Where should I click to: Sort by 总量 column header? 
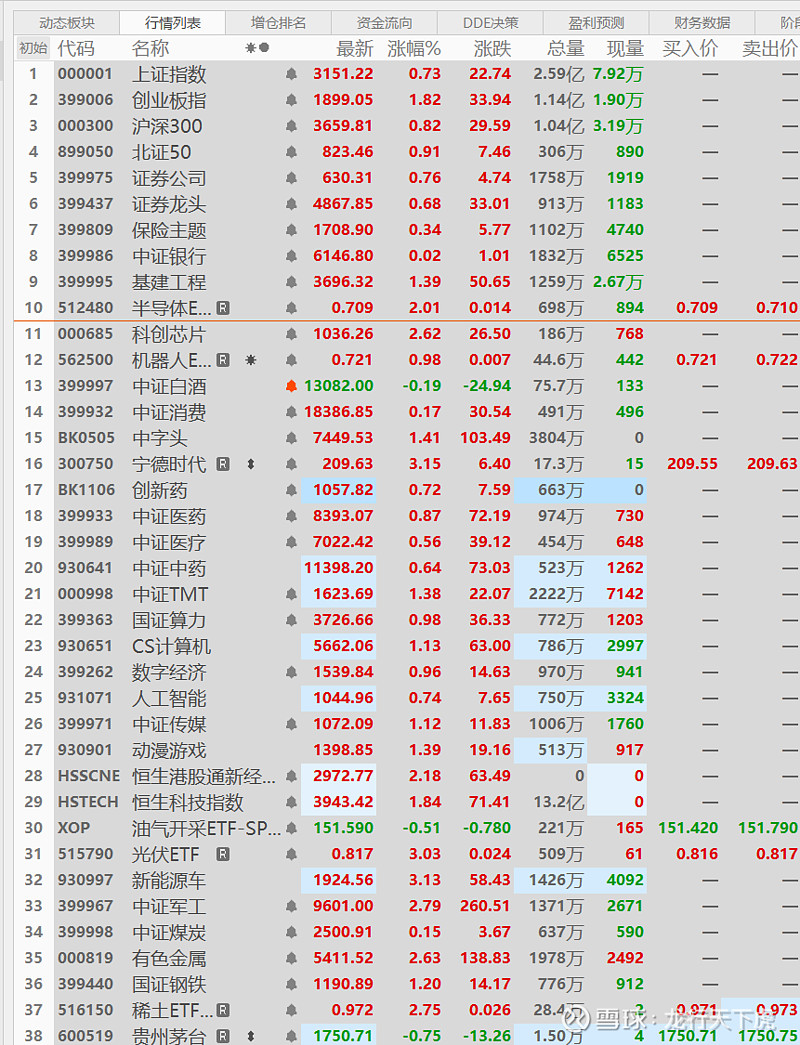tap(566, 48)
